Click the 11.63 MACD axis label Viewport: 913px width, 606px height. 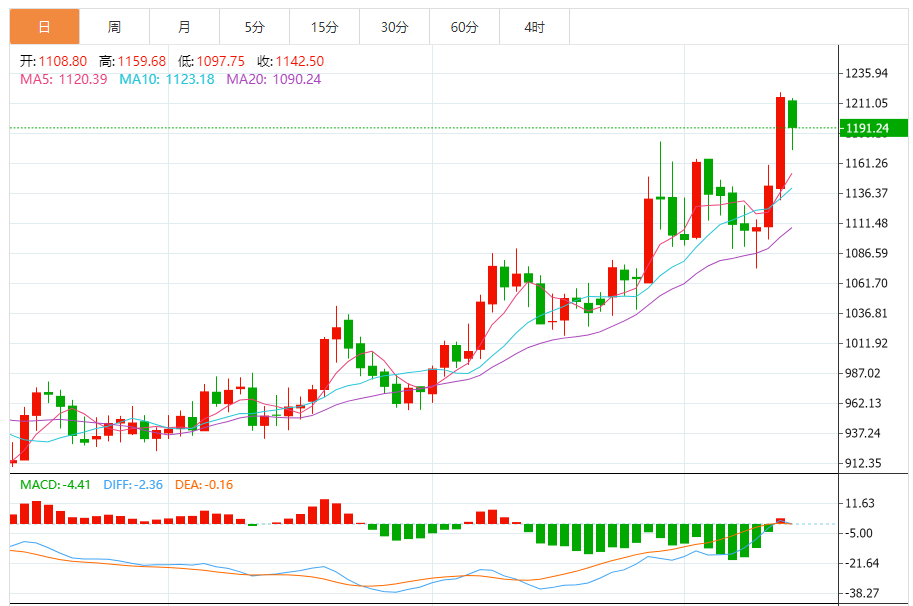(x=860, y=504)
